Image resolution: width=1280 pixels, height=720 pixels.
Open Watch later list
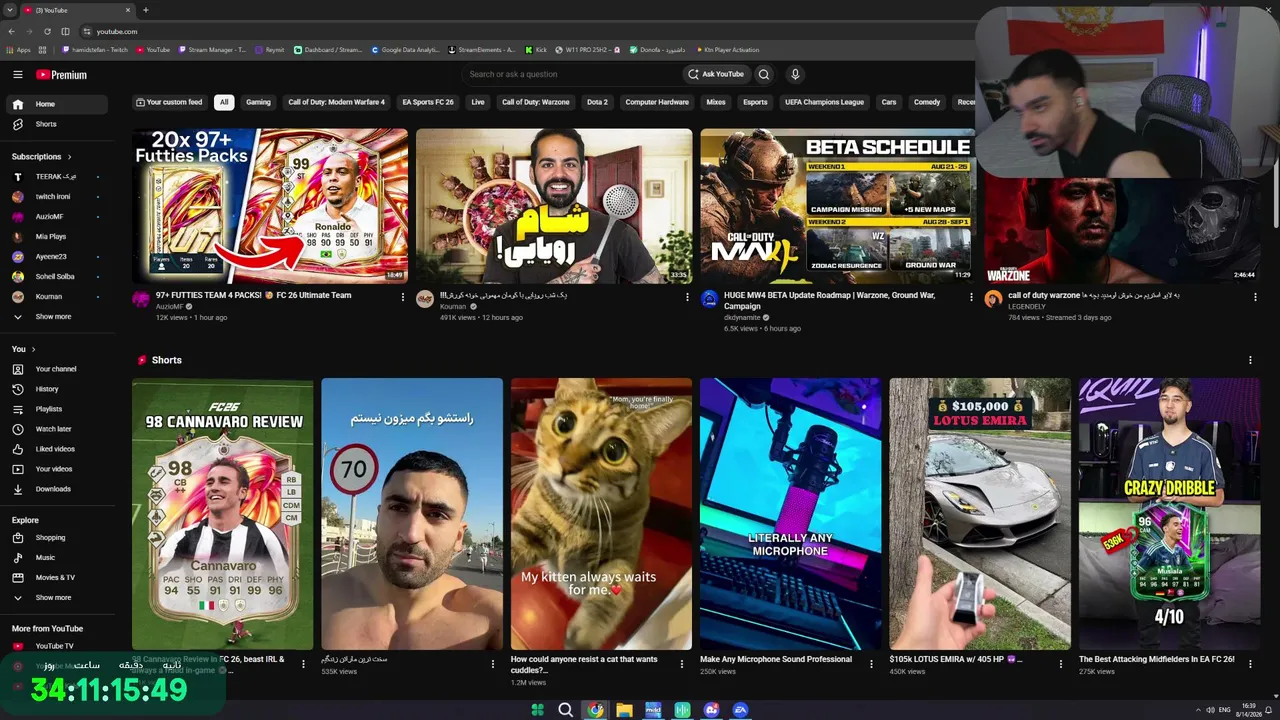click(x=56, y=429)
